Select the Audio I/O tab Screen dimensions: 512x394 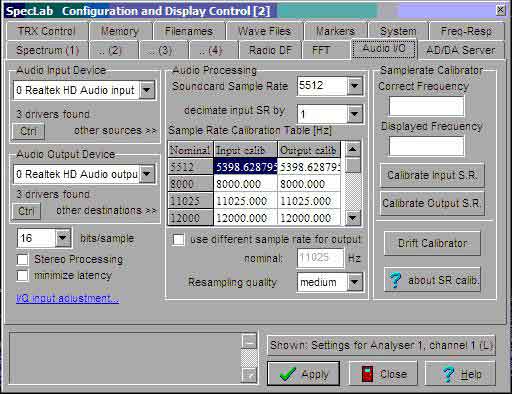coord(384,49)
